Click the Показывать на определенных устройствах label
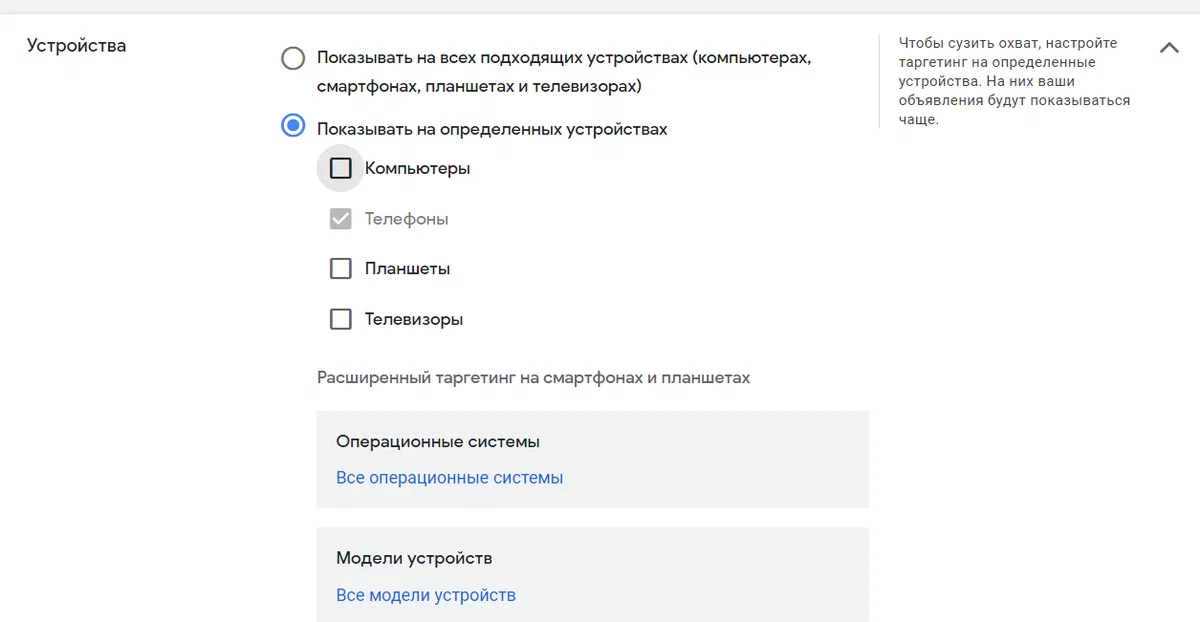This screenshot has width=1200, height=622. (x=492, y=129)
